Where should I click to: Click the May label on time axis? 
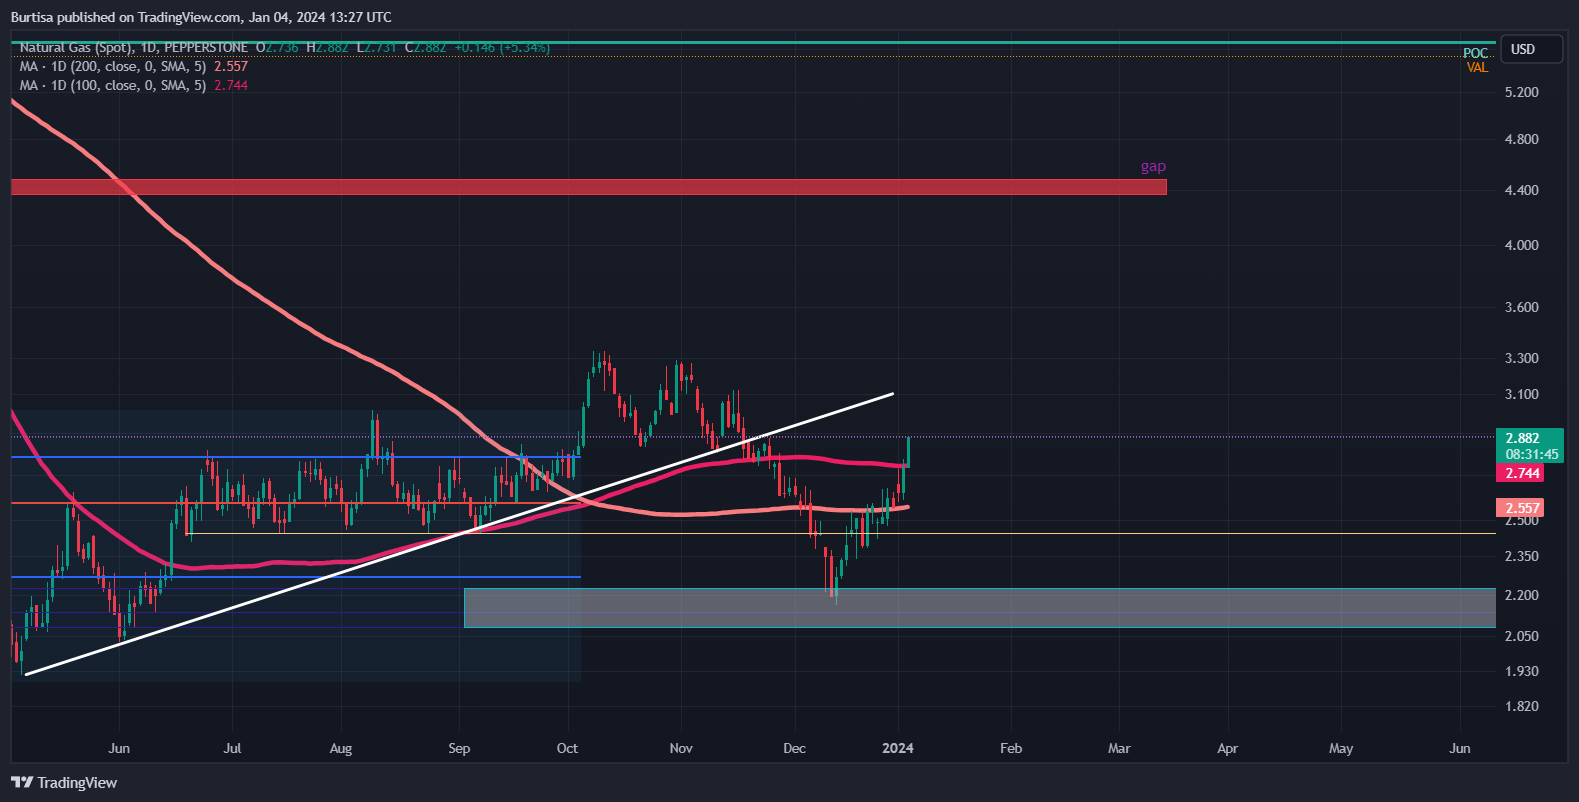pyautogui.click(x=1341, y=748)
